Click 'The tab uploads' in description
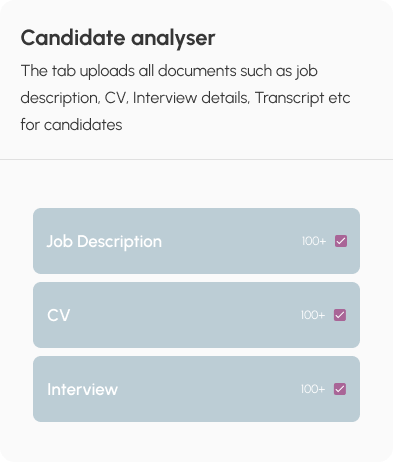The height and width of the screenshot is (462, 393). point(78,71)
